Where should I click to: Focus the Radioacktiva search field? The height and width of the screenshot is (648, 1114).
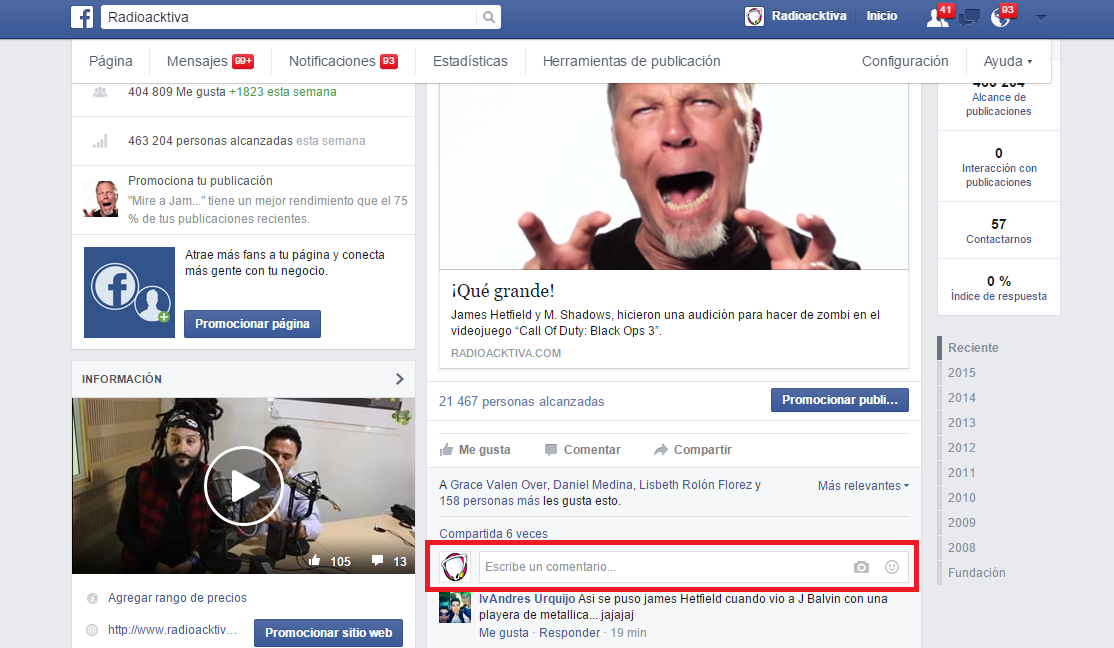tap(291, 17)
